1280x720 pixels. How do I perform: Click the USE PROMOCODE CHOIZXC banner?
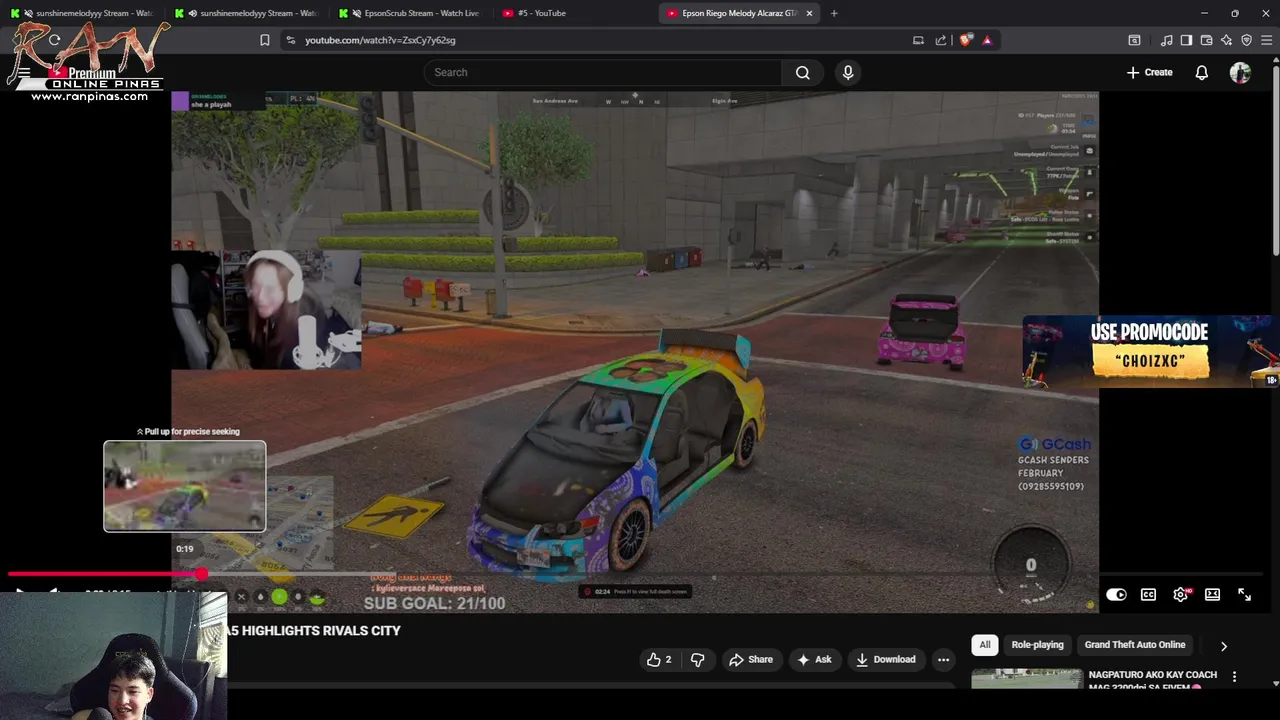(x=1148, y=351)
